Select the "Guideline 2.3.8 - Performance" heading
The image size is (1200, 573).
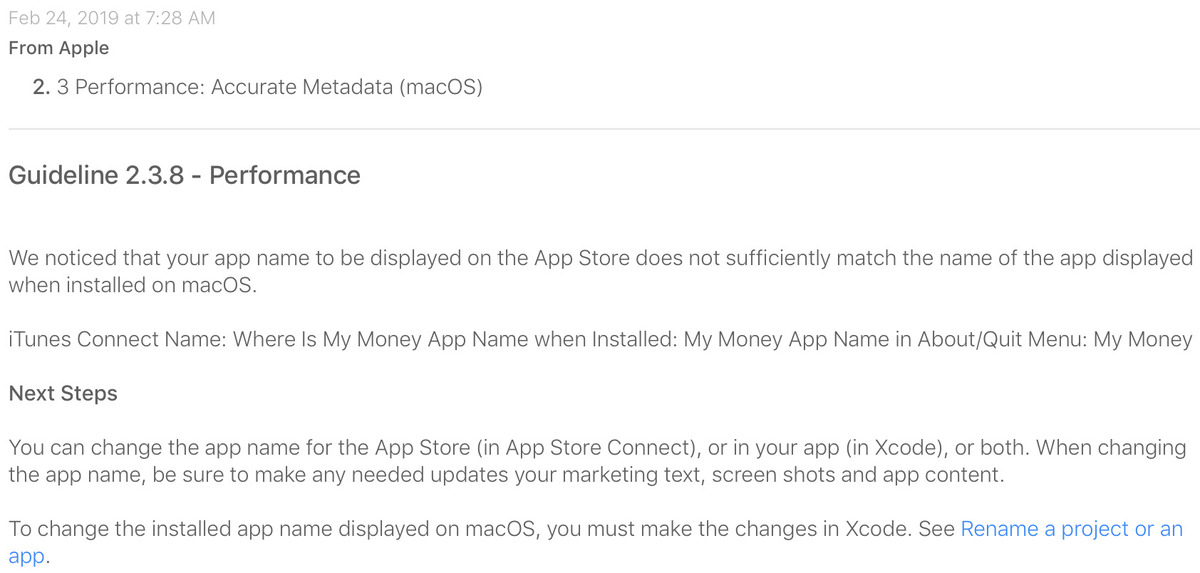tap(184, 176)
